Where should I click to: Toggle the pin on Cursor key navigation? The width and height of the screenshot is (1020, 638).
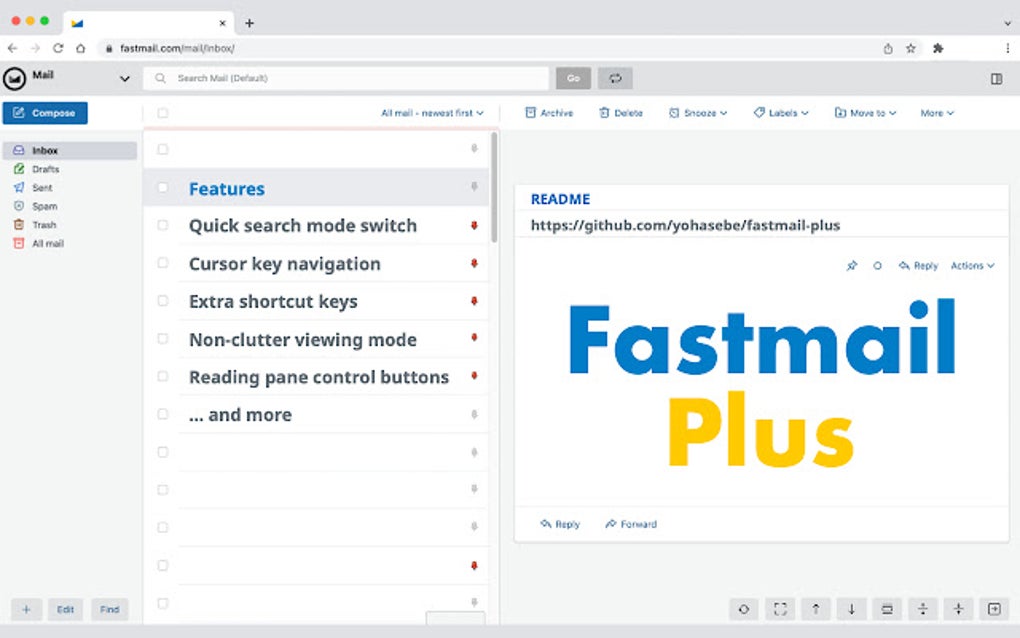coord(474,263)
